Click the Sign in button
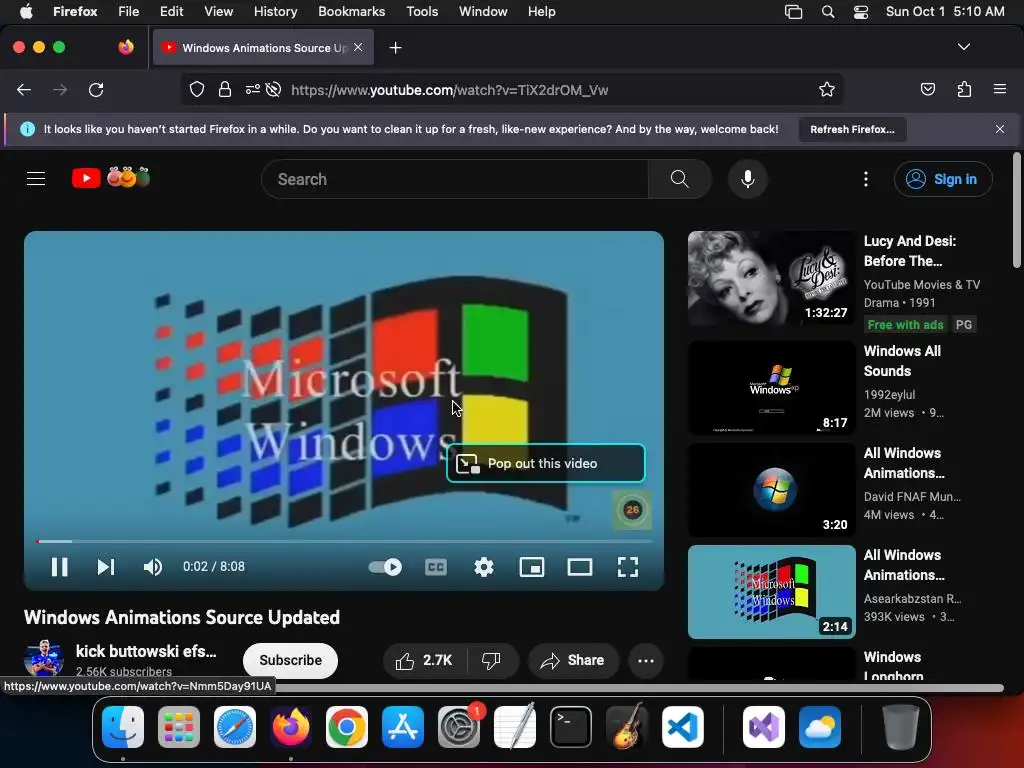The width and height of the screenshot is (1024, 768). 943,179
